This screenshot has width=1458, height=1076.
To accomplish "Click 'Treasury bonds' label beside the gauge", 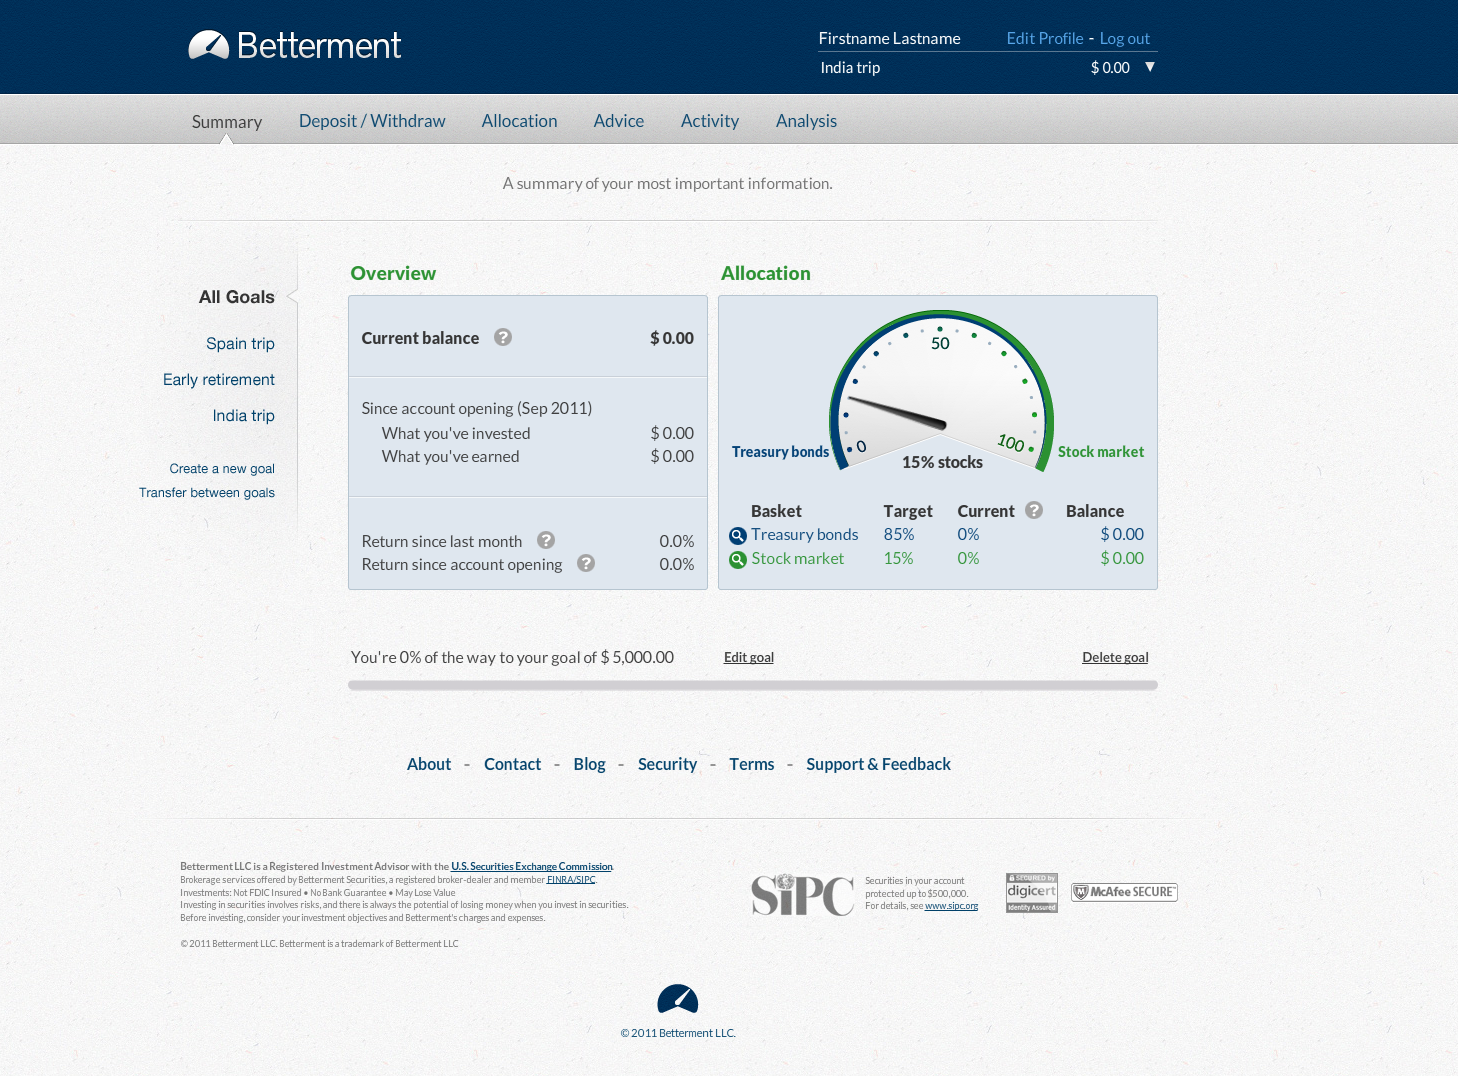I will (780, 452).
